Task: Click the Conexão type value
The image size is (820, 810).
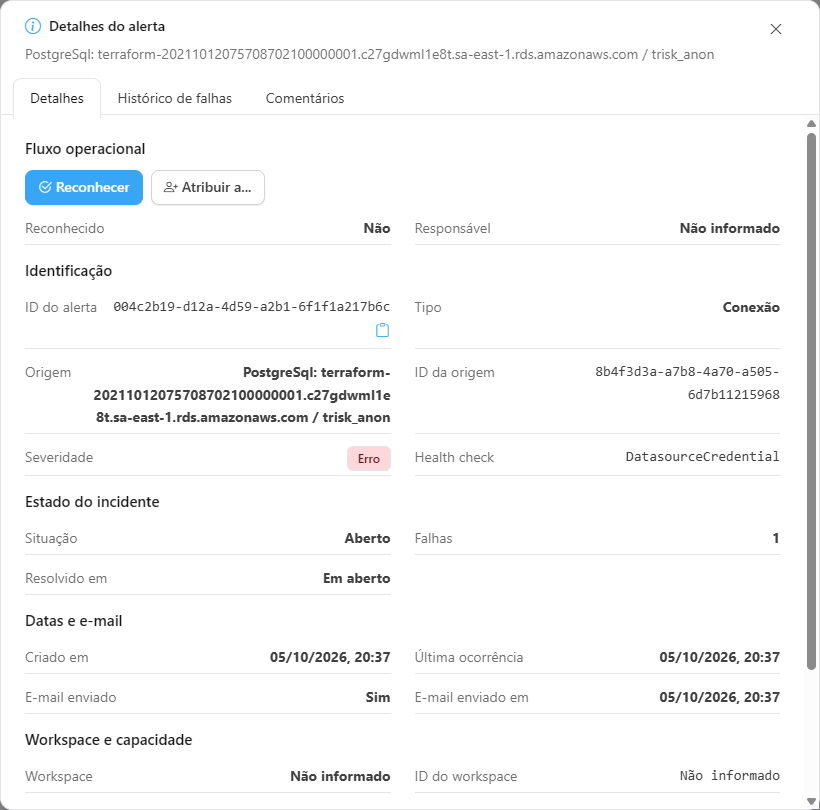Action: 751,307
